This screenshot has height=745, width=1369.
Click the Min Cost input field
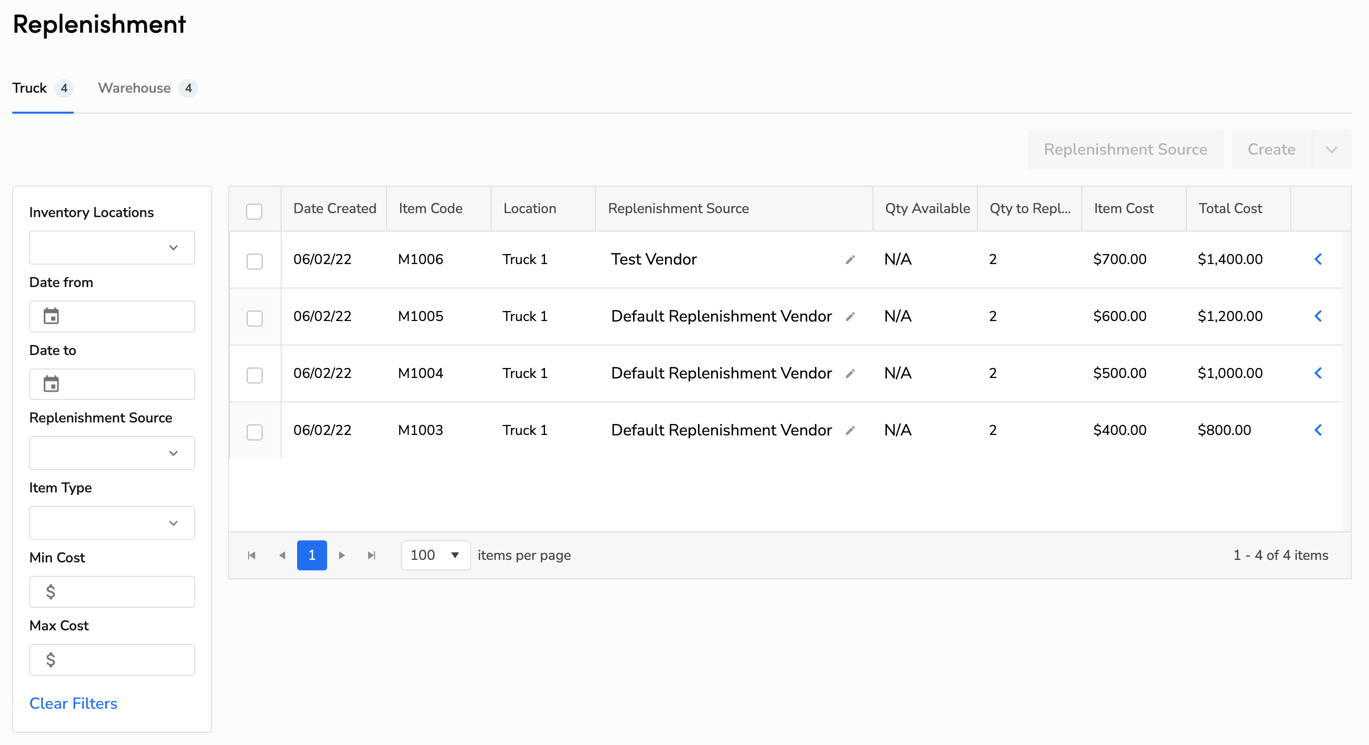coord(111,591)
